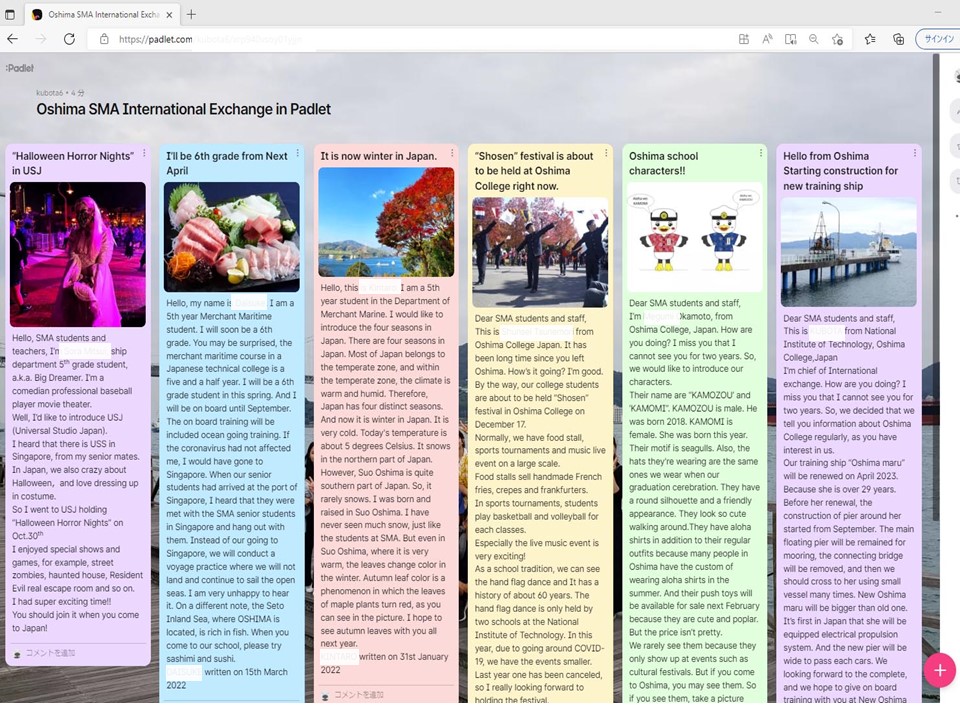Open the Padlet logo home link

pos(19,68)
